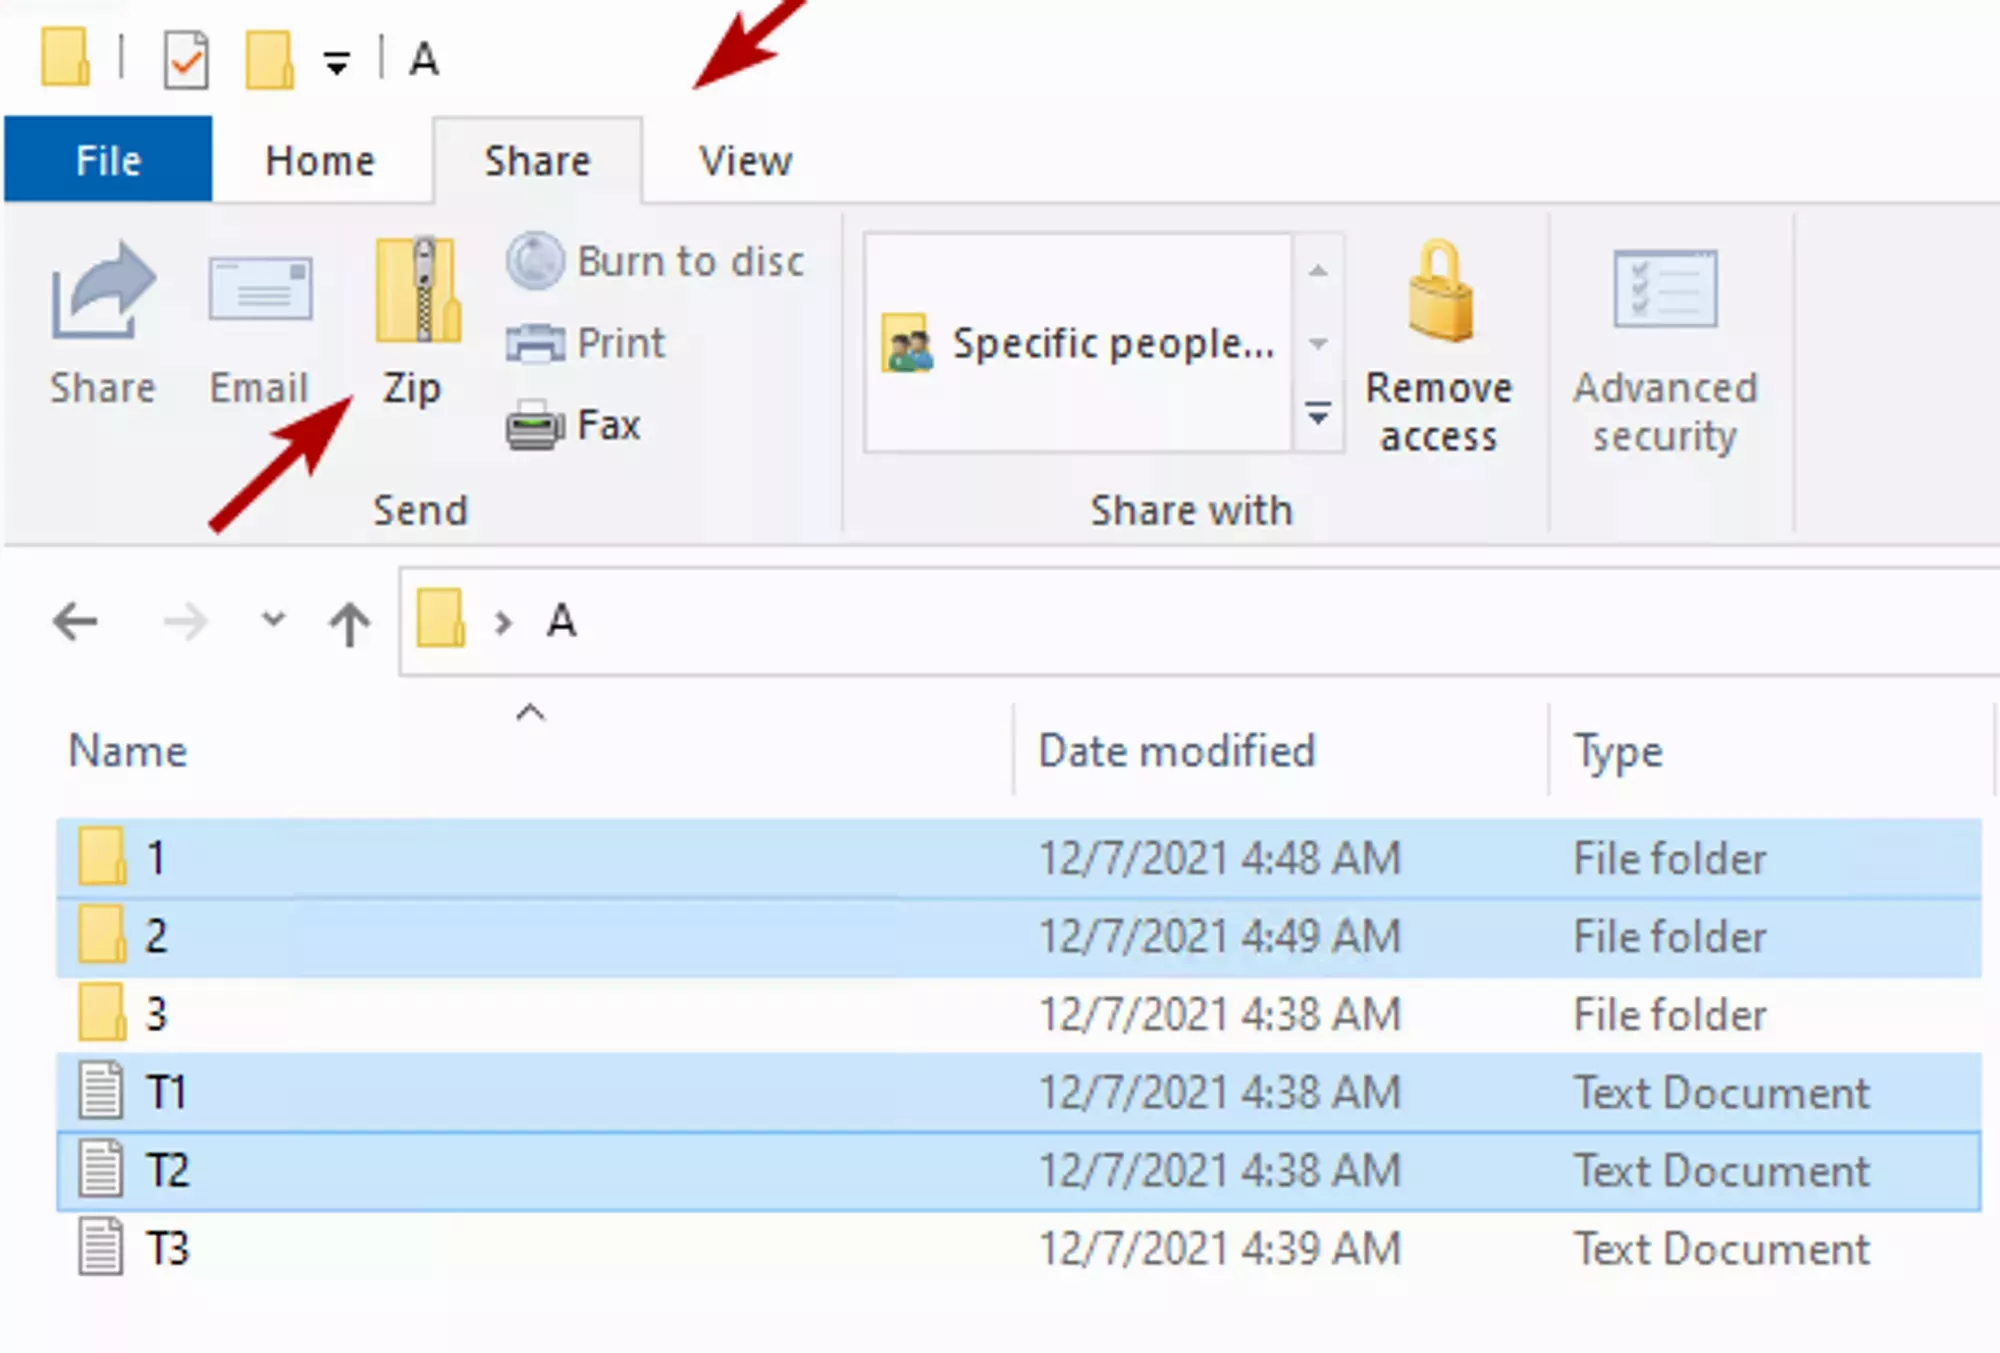
Task: Click File folder type of folder 3
Action: coord(1670,1014)
